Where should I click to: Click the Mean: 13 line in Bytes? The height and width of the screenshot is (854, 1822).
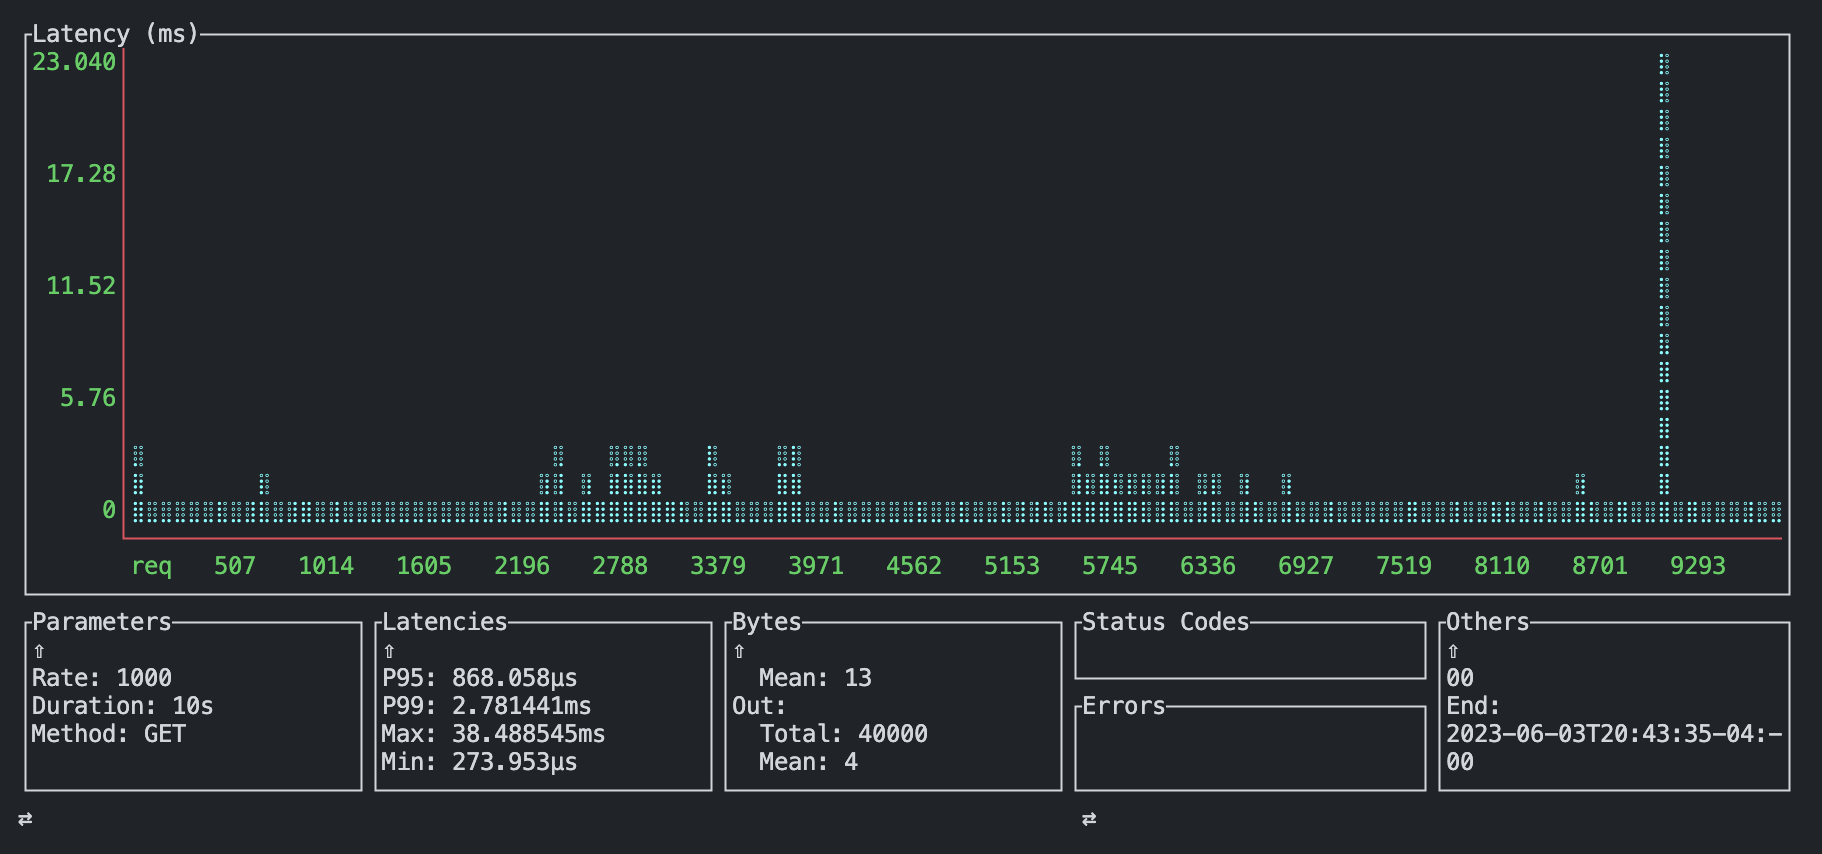(x=816, y=678)
